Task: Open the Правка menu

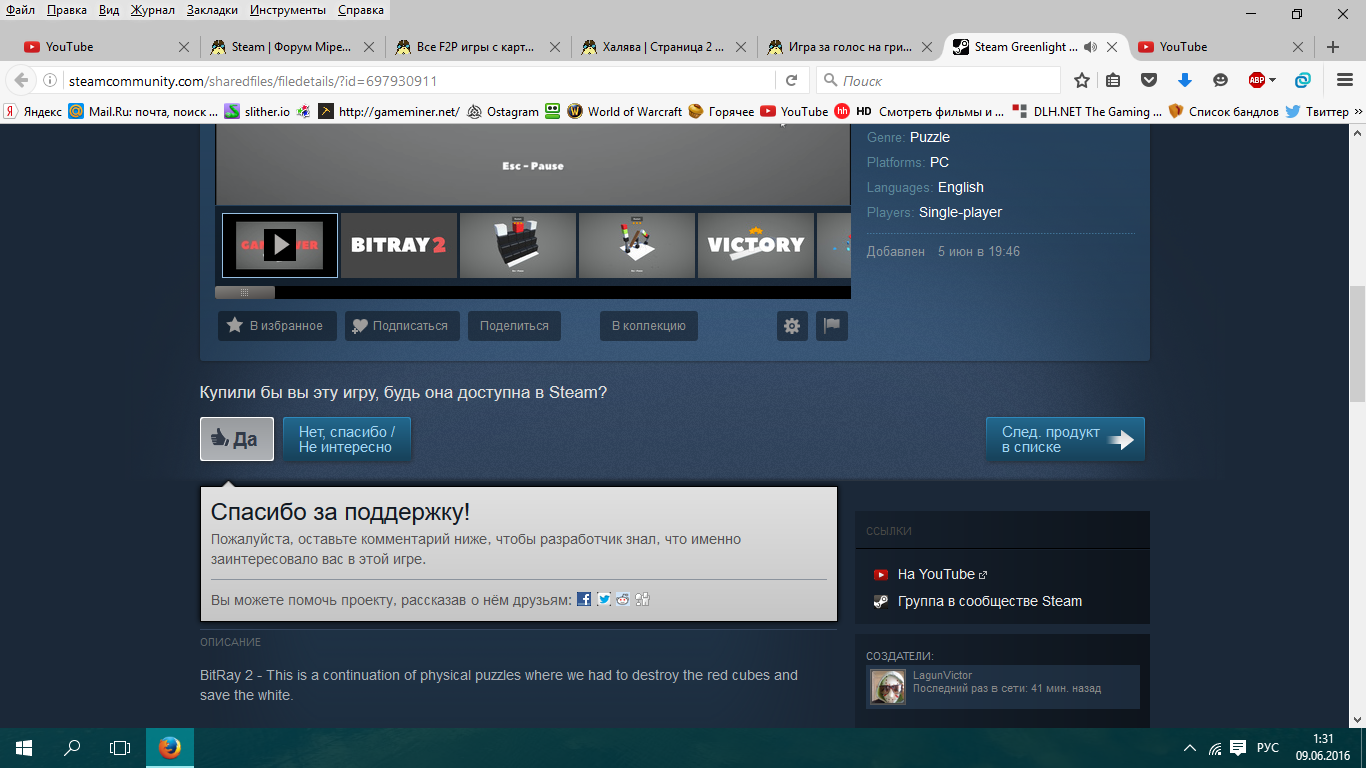Action: pyautogui.click(x=66, y=10)
